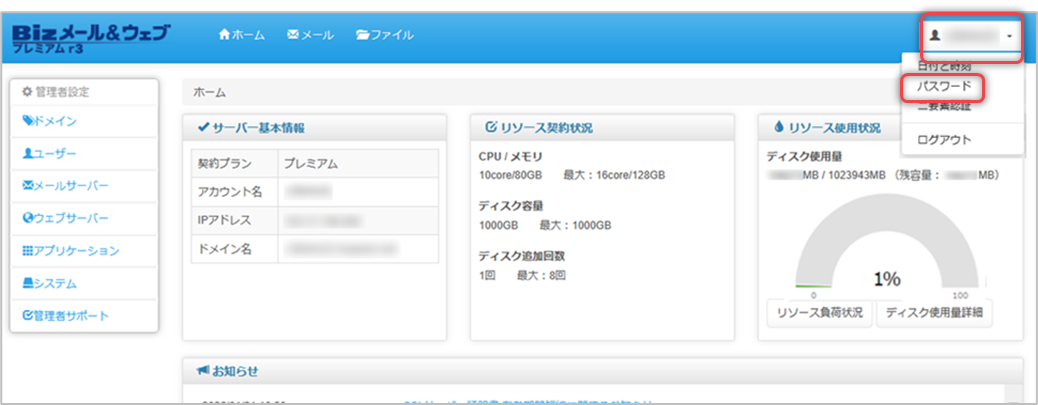
Task: Click the Bizメール&ウェブ logo
Action: [x=90, y=37]
